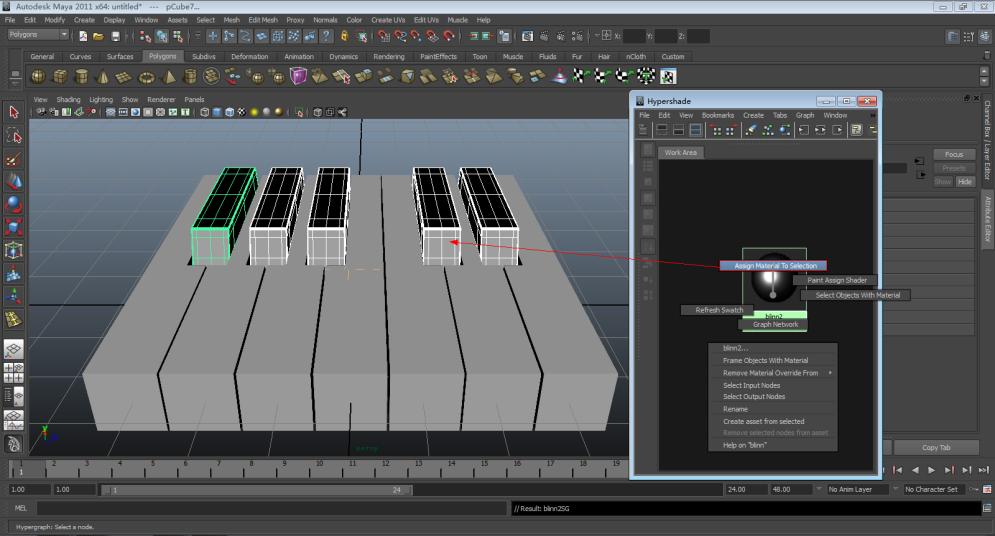Click the save scene icon
The image size is (995, 536).
(x=117, y=36)
